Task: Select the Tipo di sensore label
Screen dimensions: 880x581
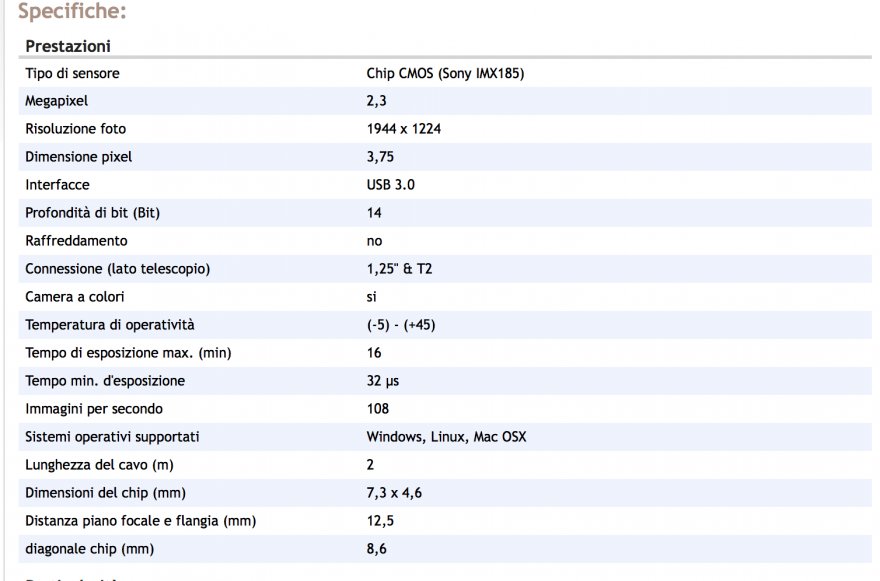Action: point(72,73)
